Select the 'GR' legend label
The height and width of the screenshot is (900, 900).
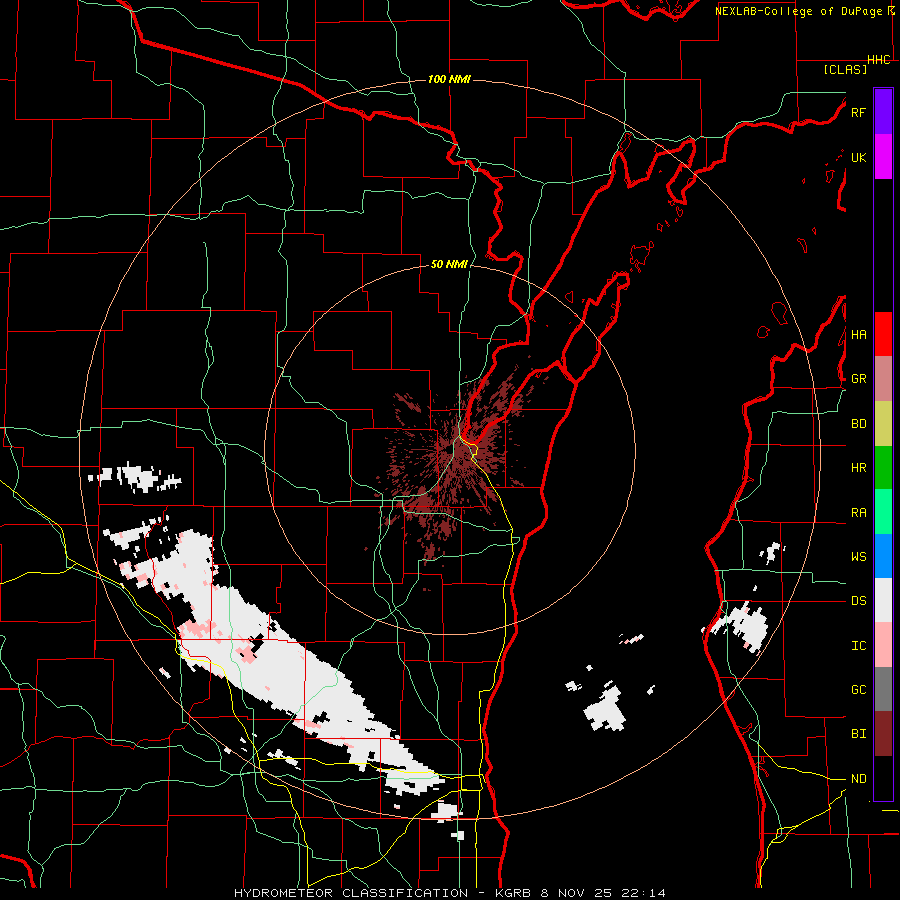[x=858, y=379]
